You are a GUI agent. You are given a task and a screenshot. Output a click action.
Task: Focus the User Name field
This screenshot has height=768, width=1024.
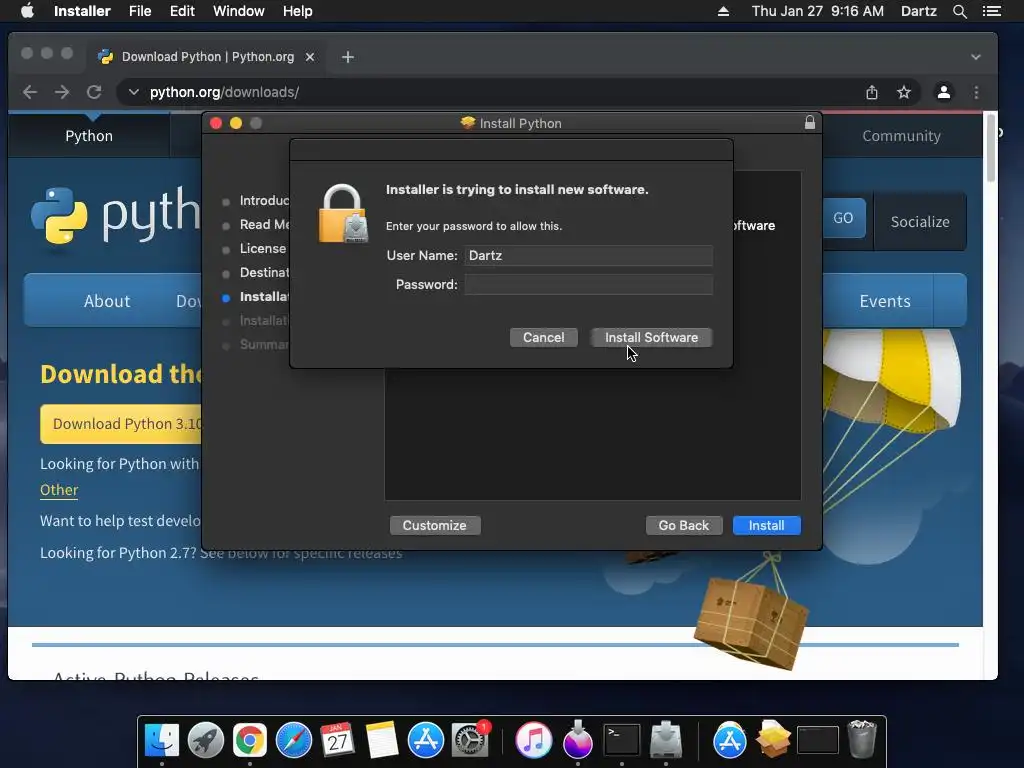click(588, 255)
